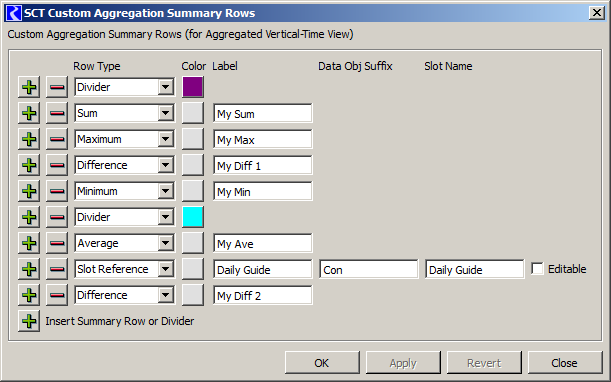The image size is (611, 382).
Task: Delete the My Min row with minus
Action: point(57,191)
